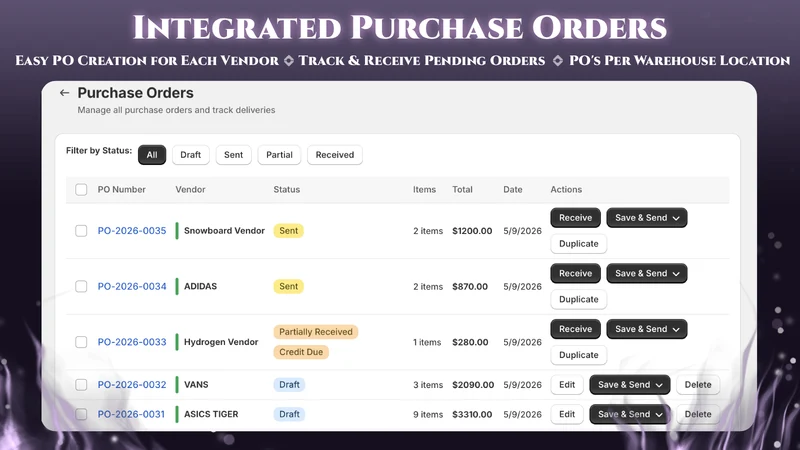Viewport: 800px width, 450px height.
Task: Duplicate the ADIDAS purchase order
Action: point(579,299)
